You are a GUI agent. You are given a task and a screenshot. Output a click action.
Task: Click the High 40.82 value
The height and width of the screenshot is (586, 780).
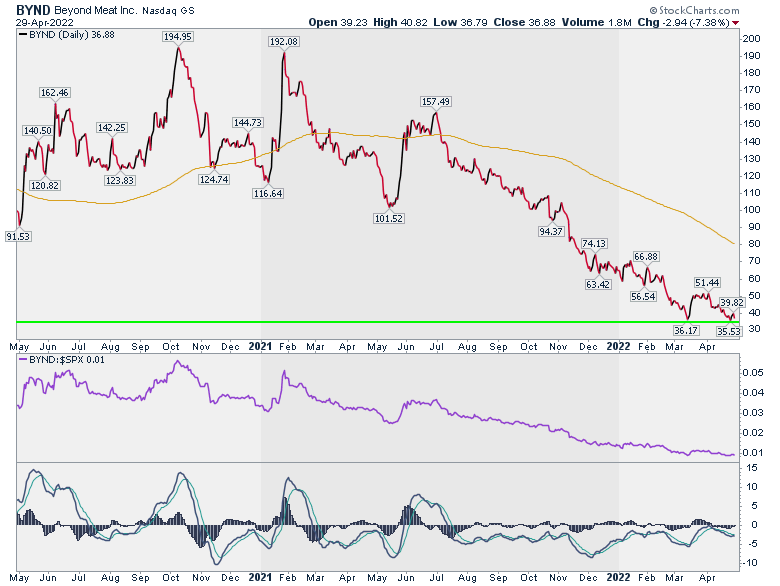(400, 22)
